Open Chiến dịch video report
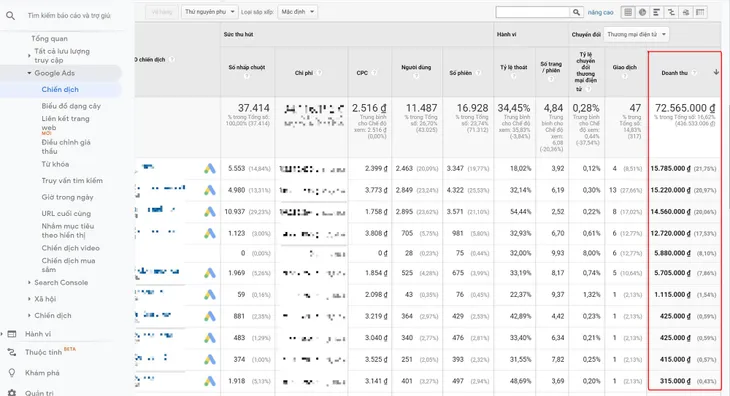The image size is (730, 396). [x=70, y=248]
